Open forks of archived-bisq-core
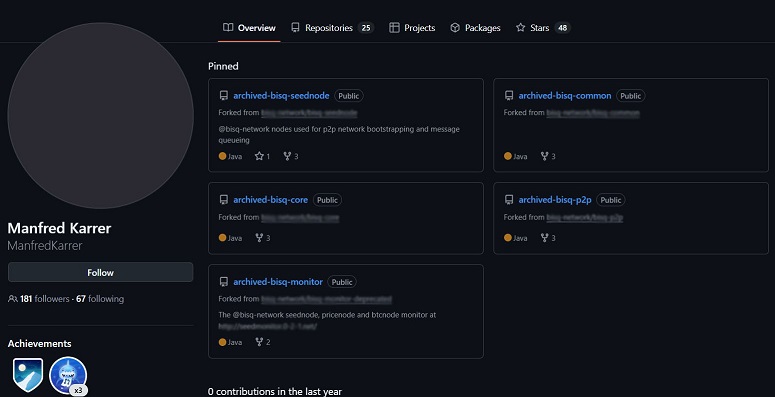Screen dimensions: 775x397 tap(262, 238)
